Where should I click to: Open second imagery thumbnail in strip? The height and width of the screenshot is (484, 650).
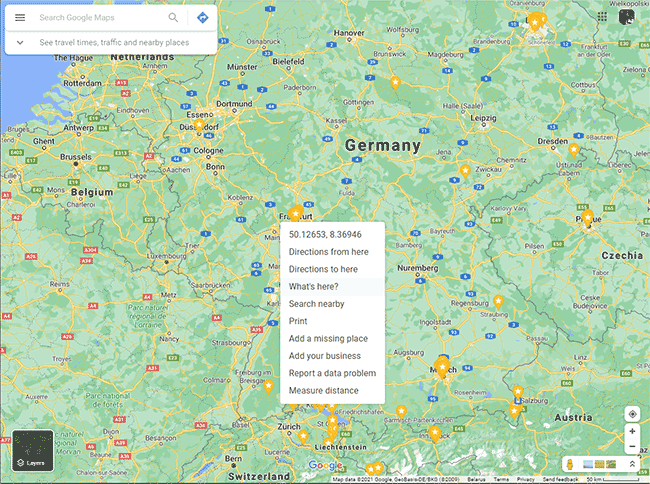point(599,465)
